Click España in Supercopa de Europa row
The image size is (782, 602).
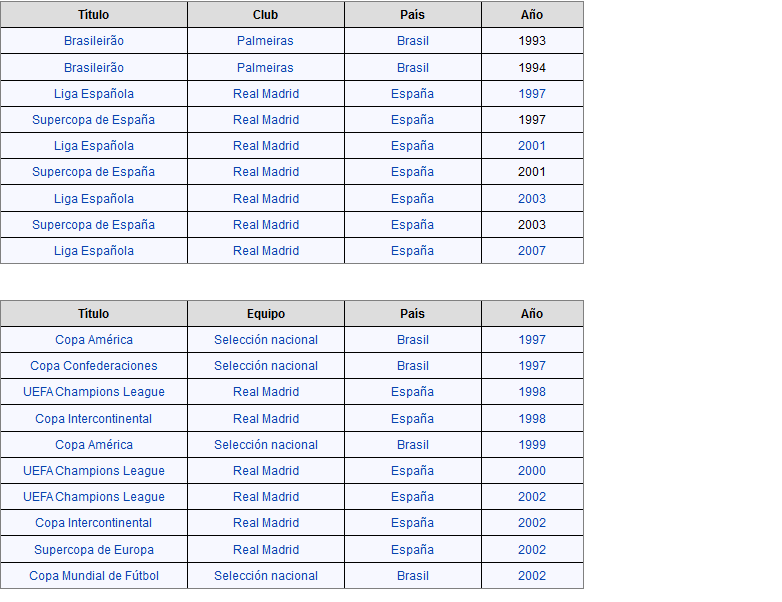412,549
